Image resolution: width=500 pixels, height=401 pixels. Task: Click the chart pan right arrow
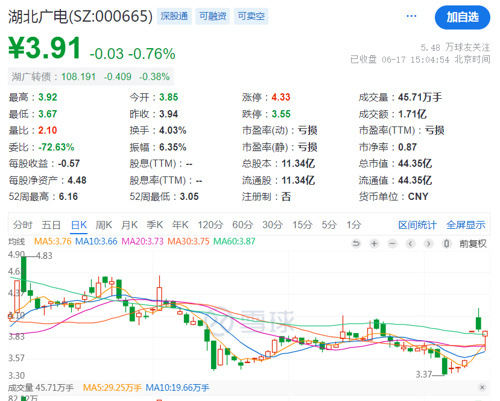click(x=428, y=244)
